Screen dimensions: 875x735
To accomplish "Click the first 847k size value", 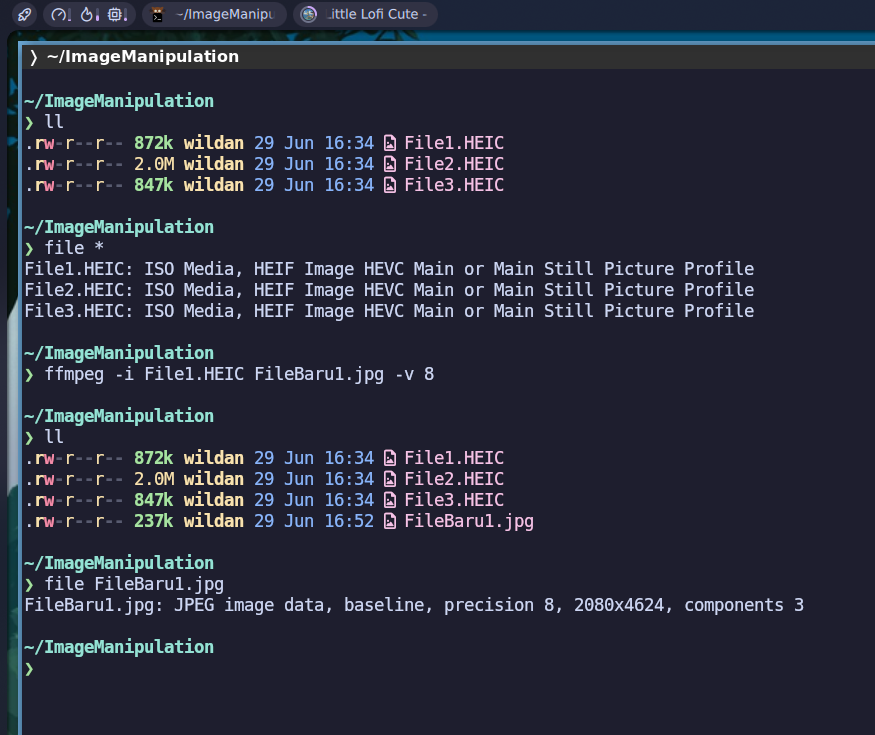I will tap(153, 185).
